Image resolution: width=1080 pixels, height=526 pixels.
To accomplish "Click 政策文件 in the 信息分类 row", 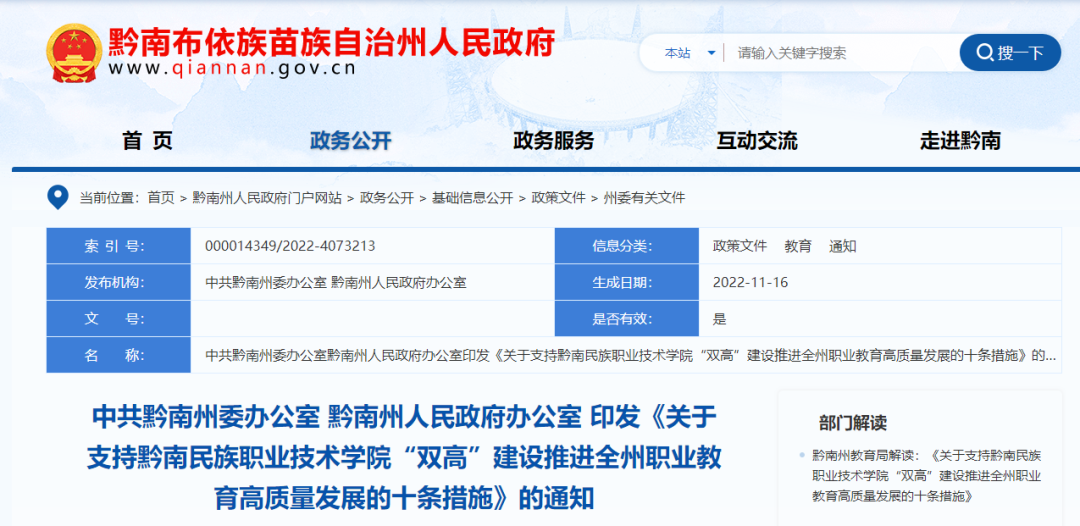I will 740,246.
